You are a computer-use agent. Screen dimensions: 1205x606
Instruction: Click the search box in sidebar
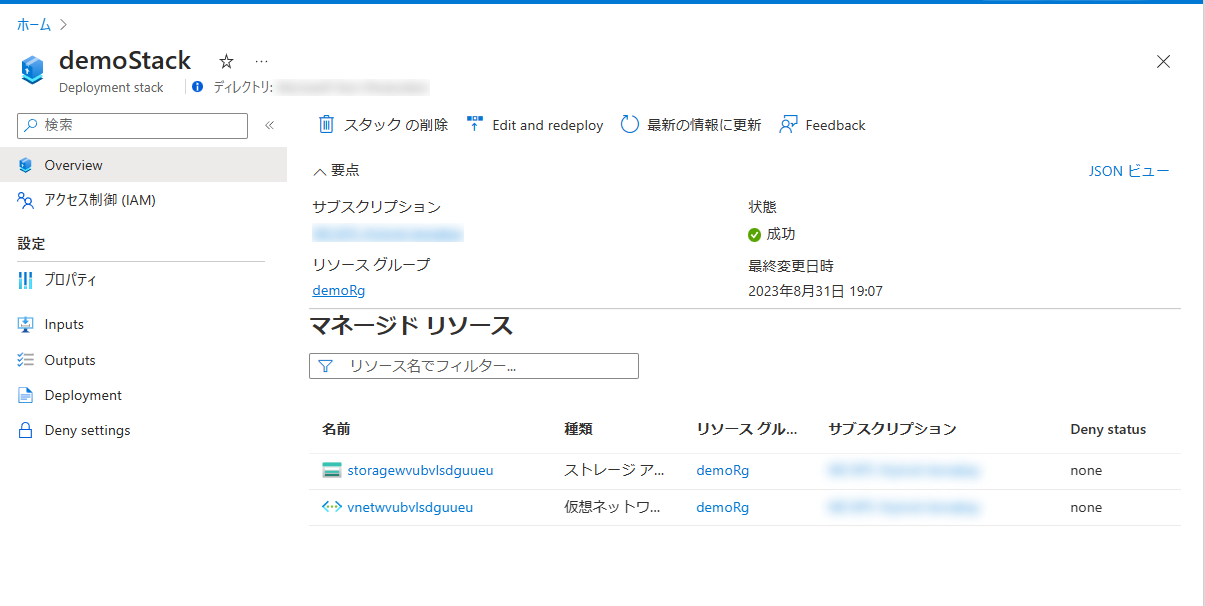[x=133, y=125]
